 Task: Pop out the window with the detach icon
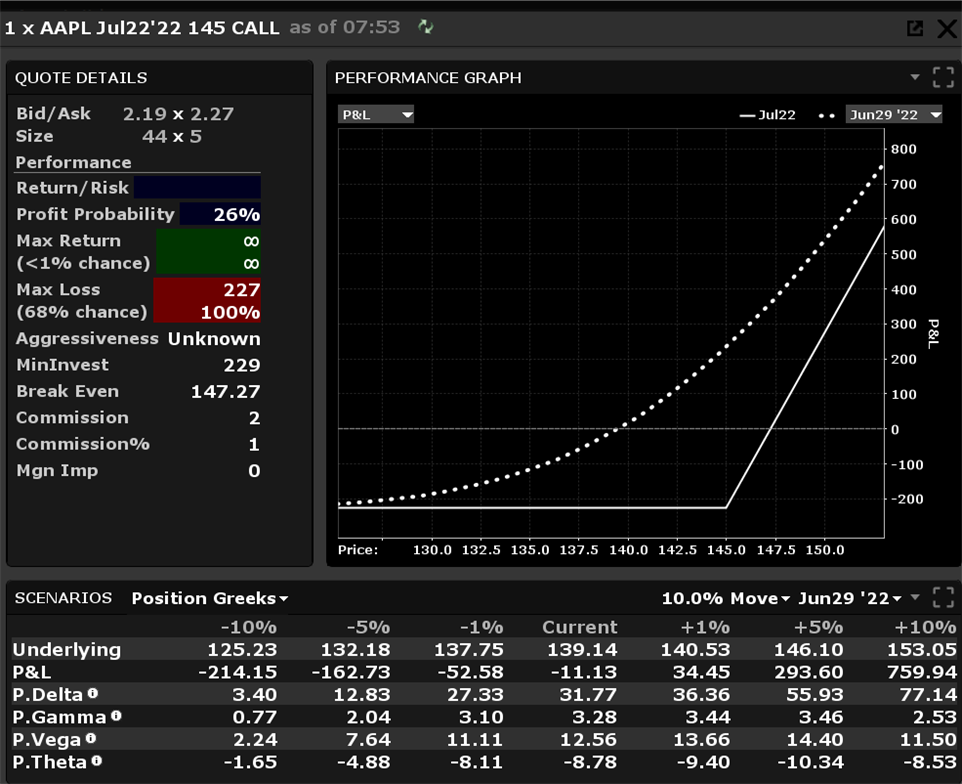pos(915,28)
